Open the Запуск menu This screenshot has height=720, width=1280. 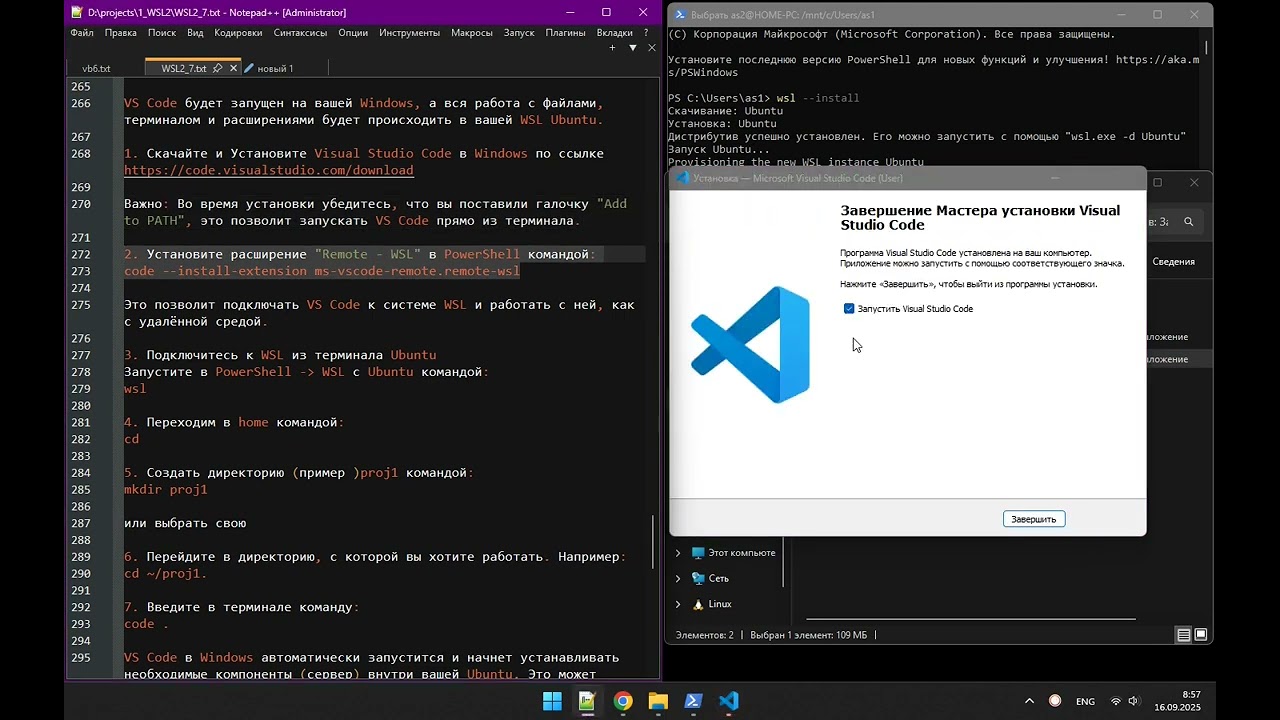pos(519,32)
